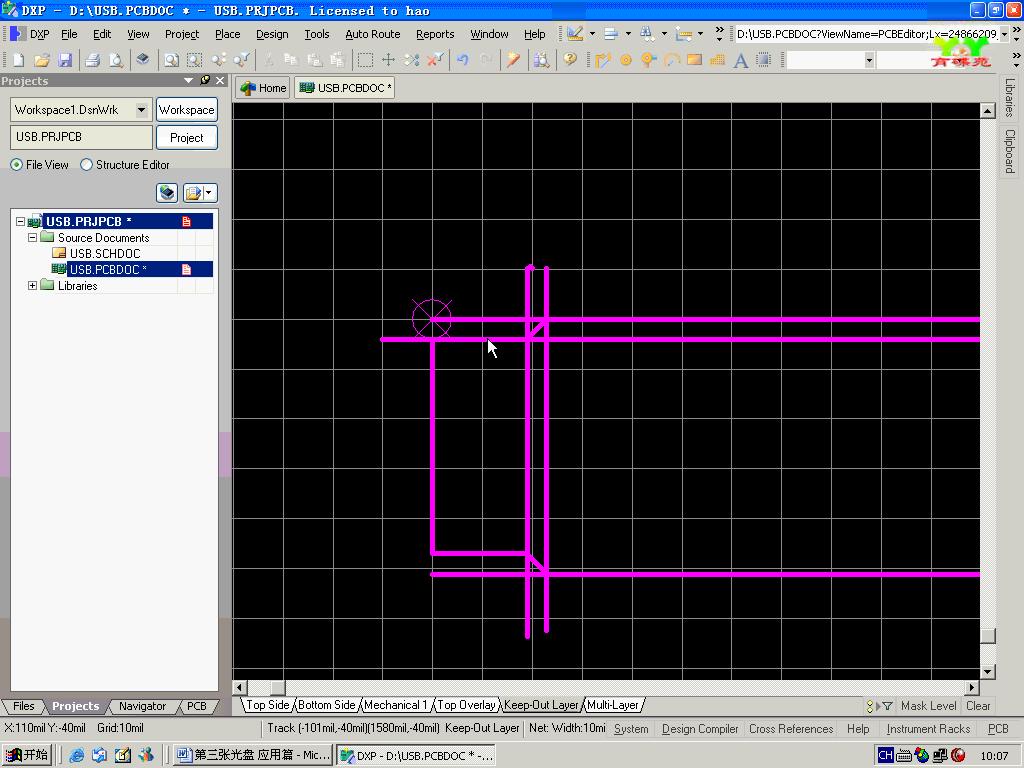
Task: Open the Dimension tools dropdown arrow
Action: click(x=700, y=33)
